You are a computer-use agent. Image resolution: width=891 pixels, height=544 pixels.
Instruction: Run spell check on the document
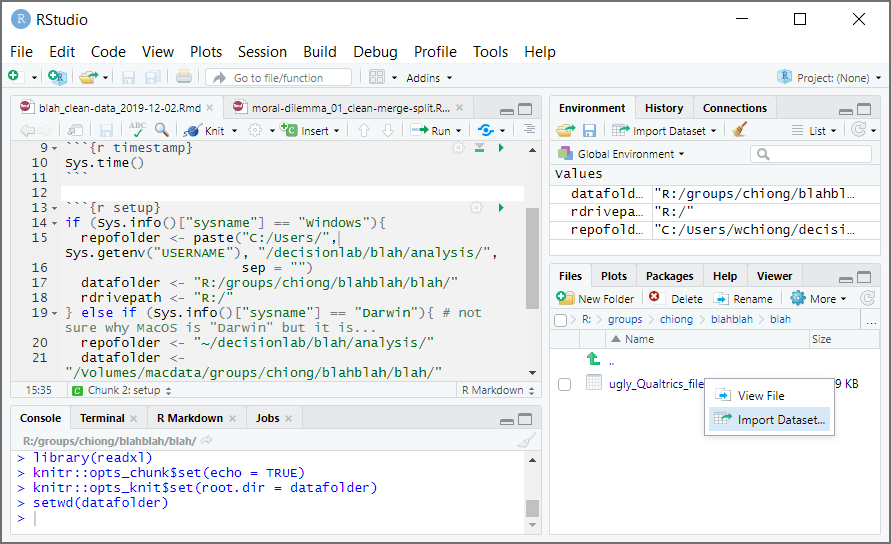coord(137,130)
